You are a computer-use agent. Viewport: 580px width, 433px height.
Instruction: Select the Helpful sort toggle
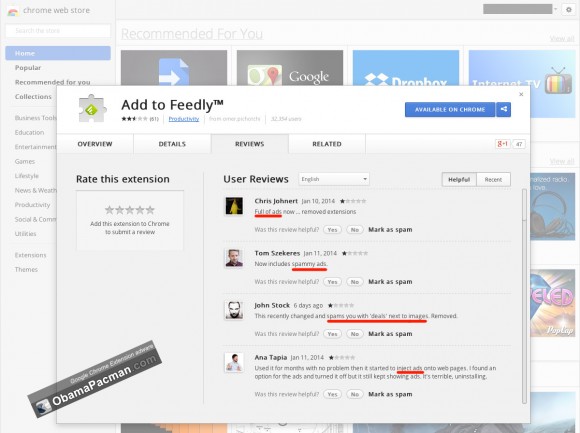459,179
